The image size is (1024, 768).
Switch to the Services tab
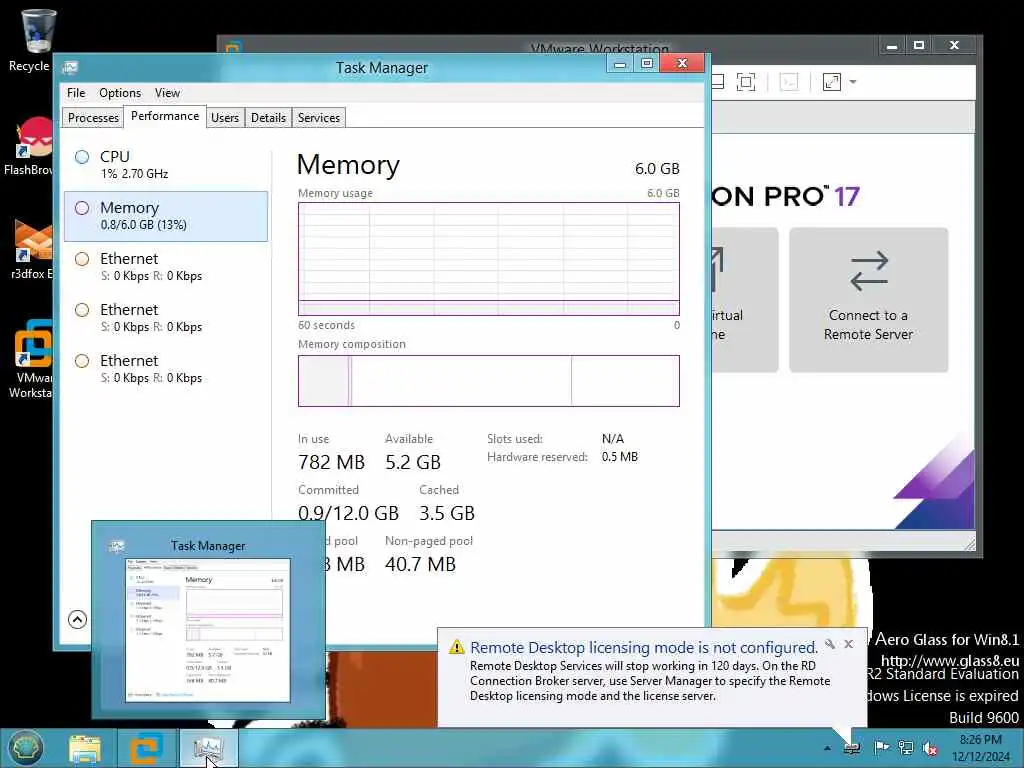coord(319,118)
